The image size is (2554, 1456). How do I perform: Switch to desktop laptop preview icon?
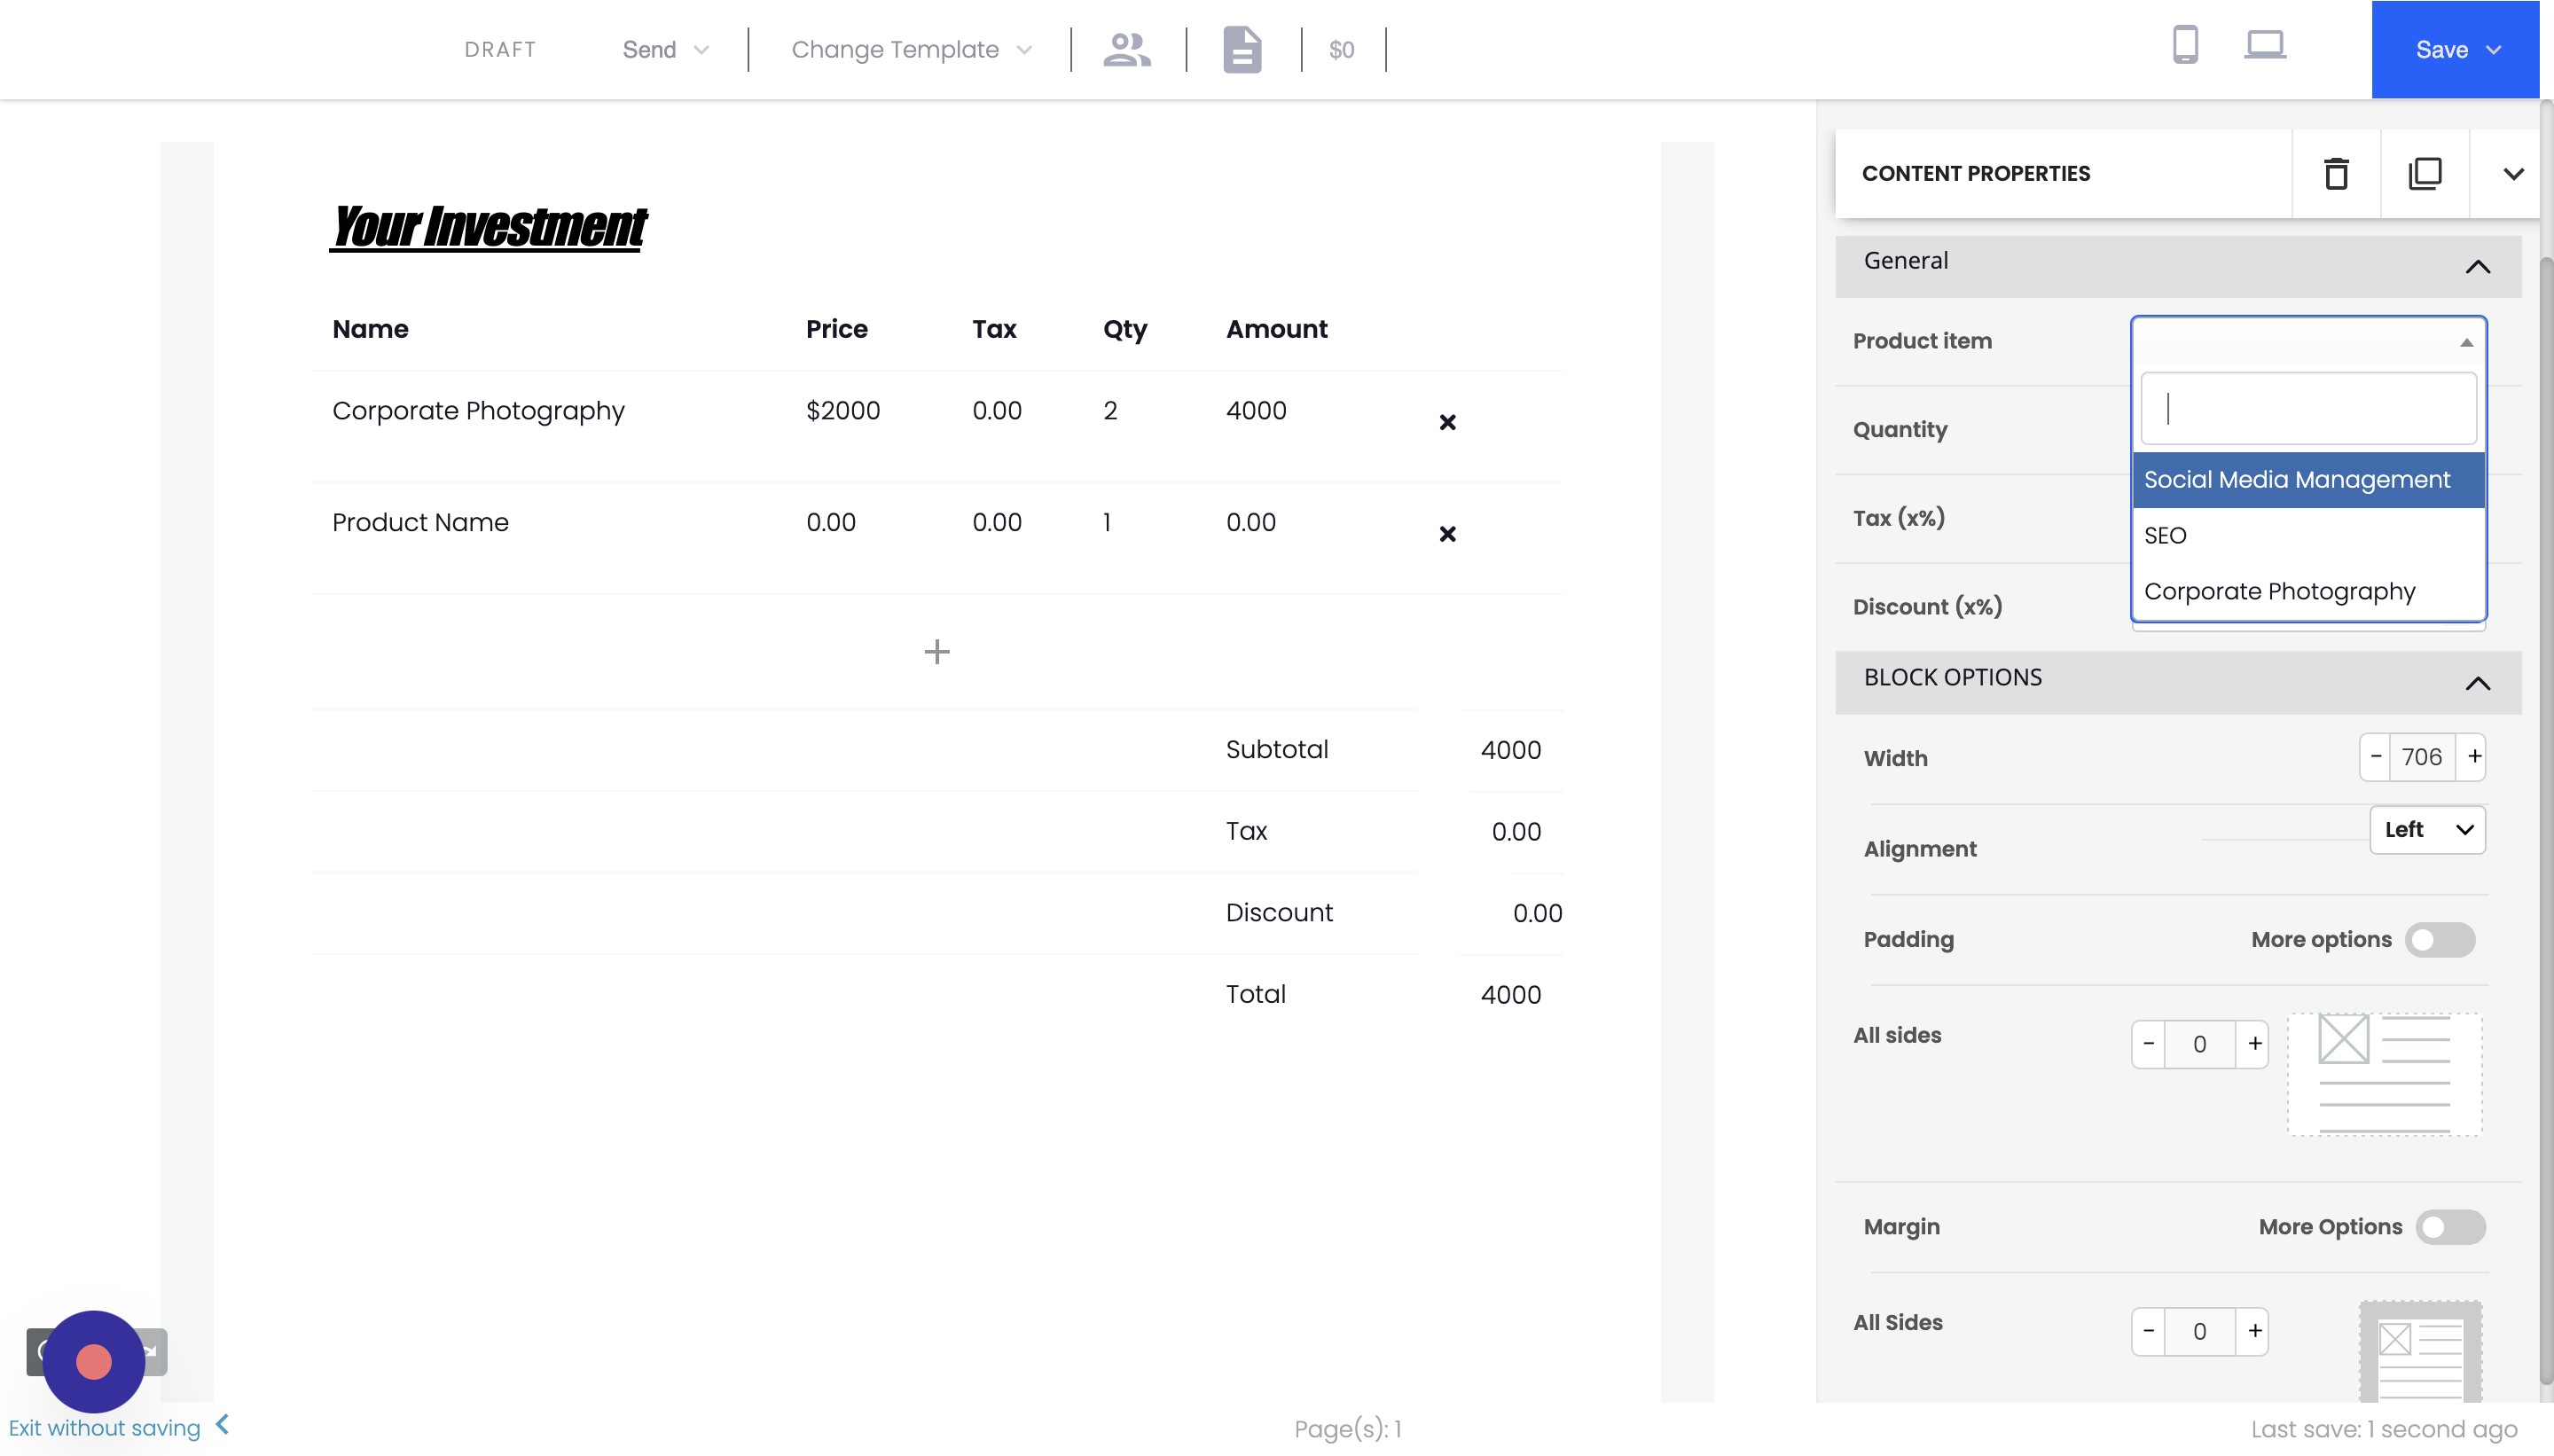pyautogui.click(x=2264, y=46)
